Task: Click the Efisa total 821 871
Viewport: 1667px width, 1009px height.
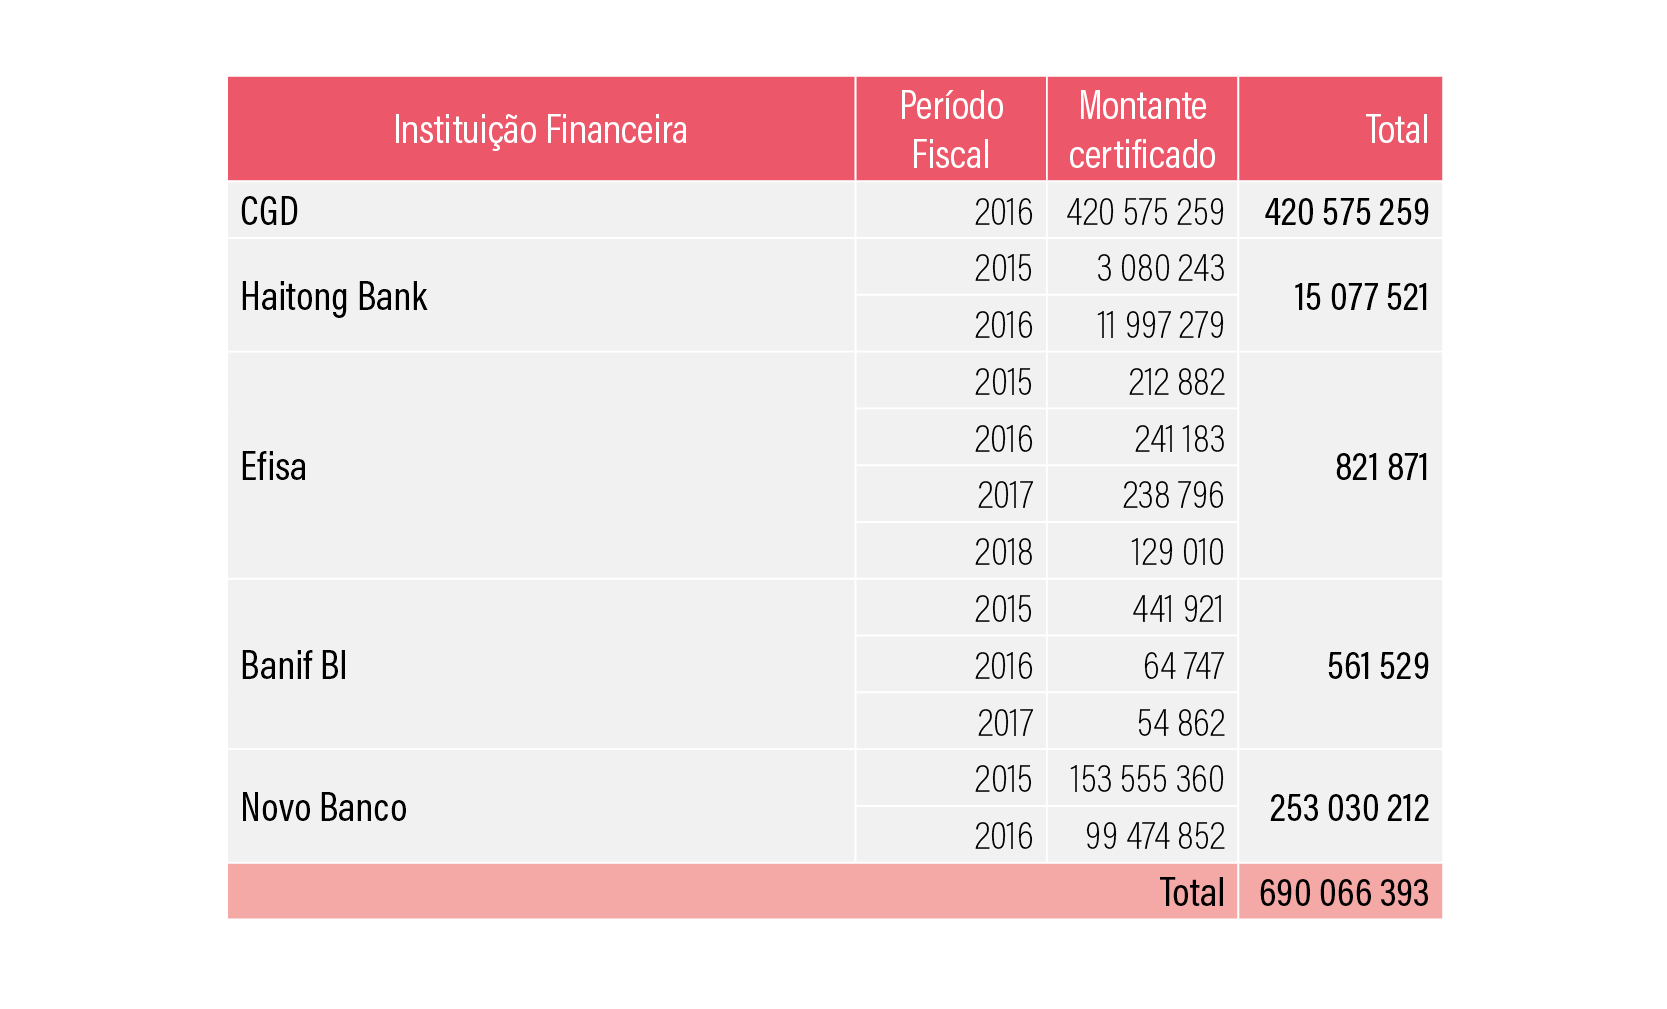Action: [x=1381, y=467]
